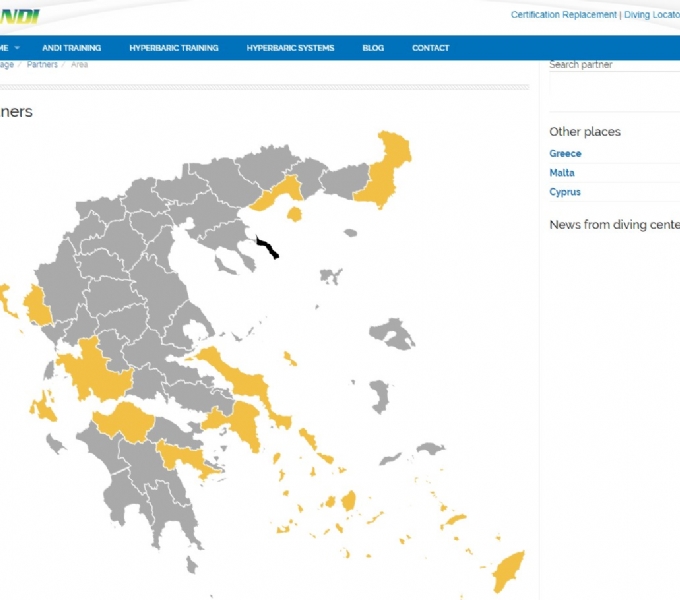Click the Diving Locator link
The image size is (680, 600).
pos(651,15)
